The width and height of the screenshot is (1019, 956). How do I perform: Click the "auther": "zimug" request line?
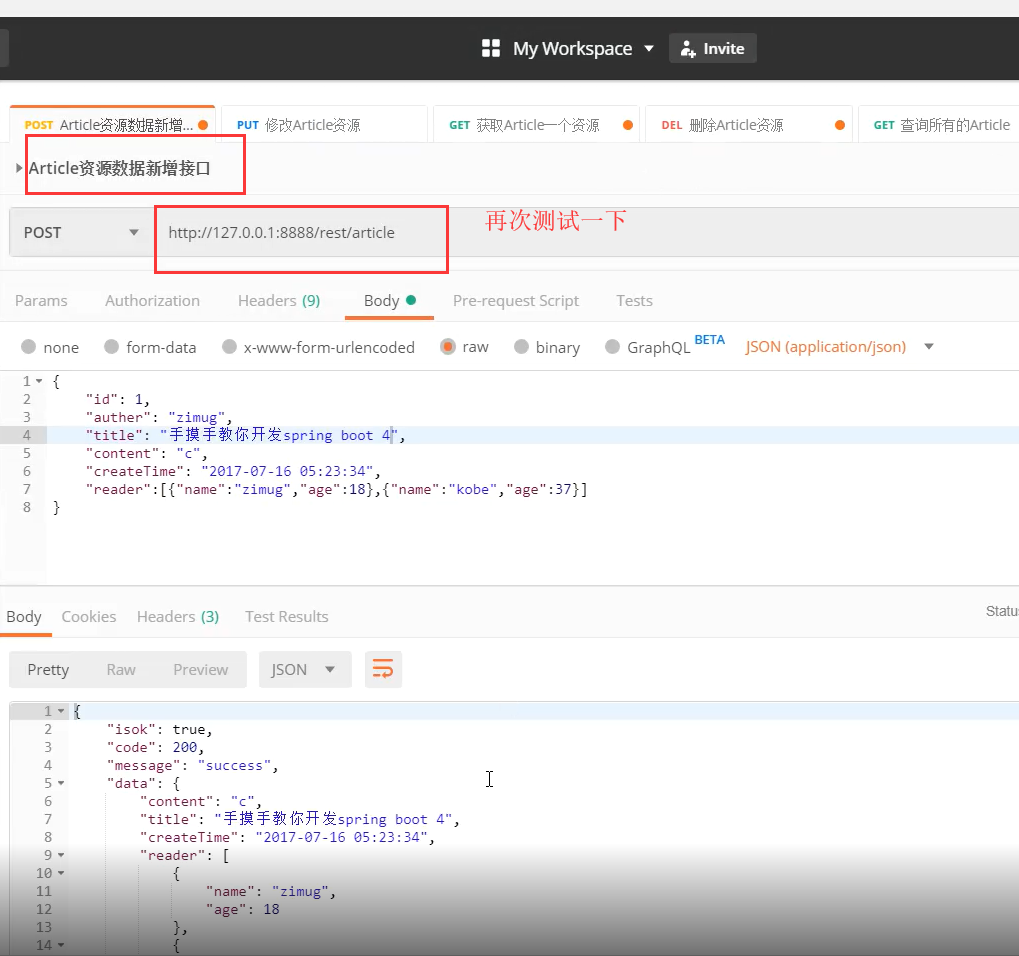click(x=159, y=417)
